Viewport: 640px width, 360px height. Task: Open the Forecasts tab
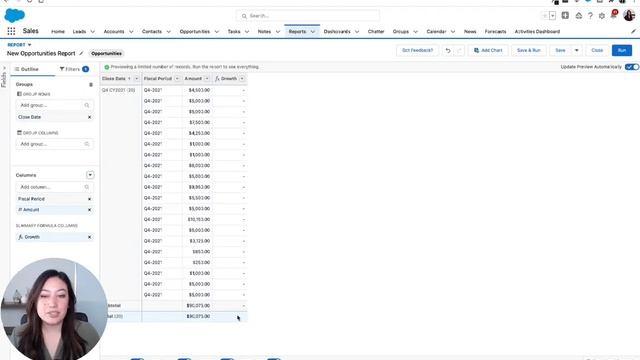tap(496, 31)
